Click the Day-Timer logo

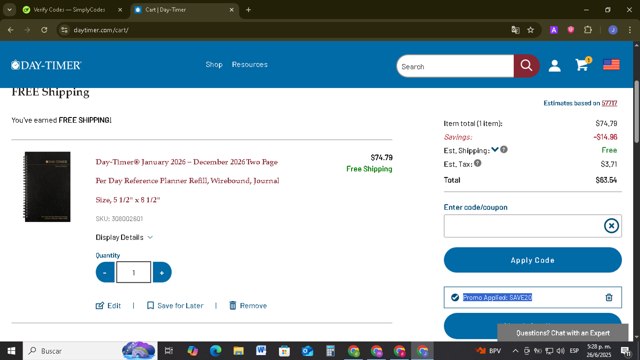tap(46, 65)
